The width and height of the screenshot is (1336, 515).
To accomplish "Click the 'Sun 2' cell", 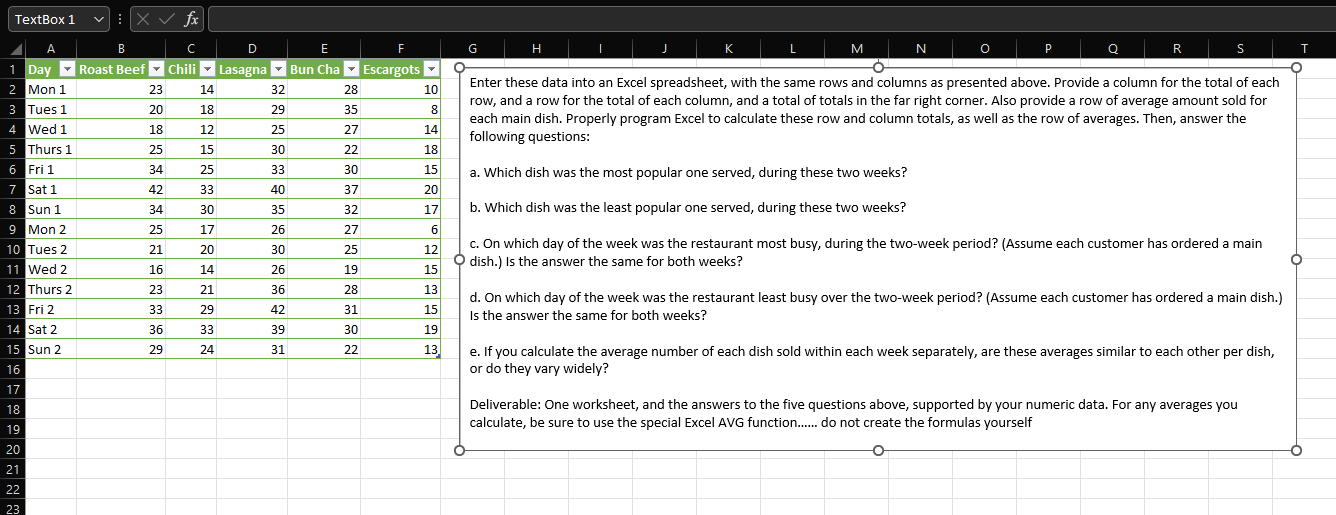I will pyautogui.click(x=50, y=349).
